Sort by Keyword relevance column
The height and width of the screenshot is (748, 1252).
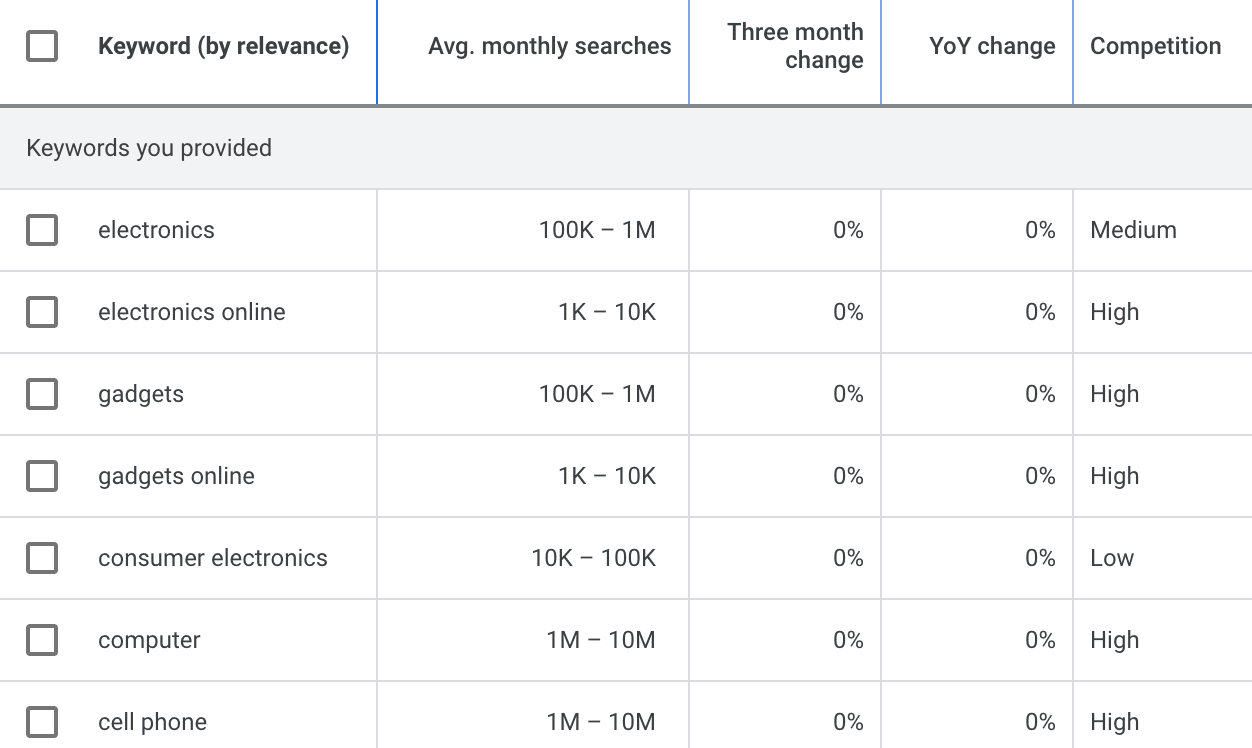224,45
